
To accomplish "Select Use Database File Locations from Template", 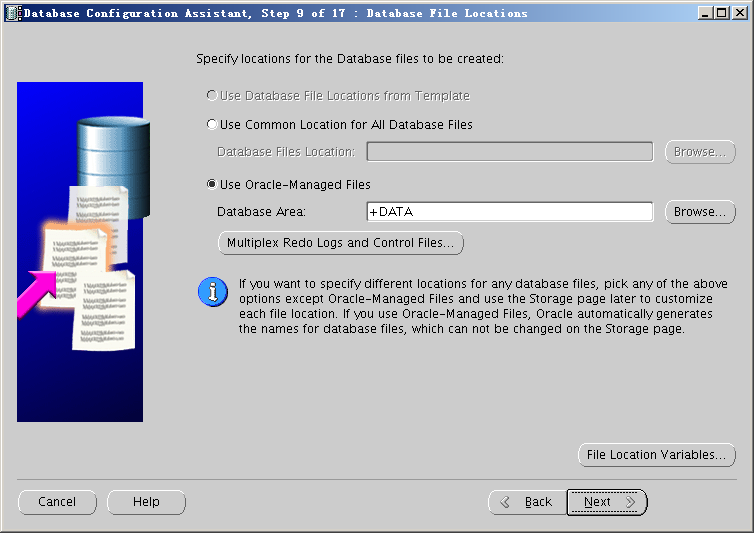I will (x=211, y=96).
